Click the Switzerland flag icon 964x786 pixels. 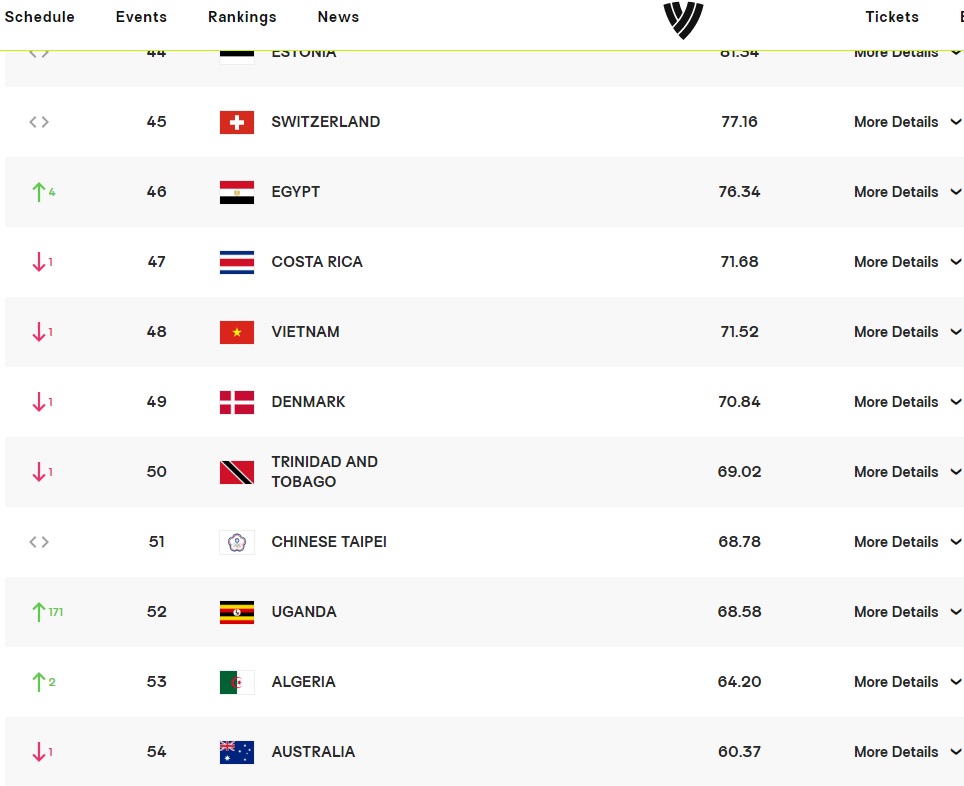pyautogui.click(x=237, y=122)
